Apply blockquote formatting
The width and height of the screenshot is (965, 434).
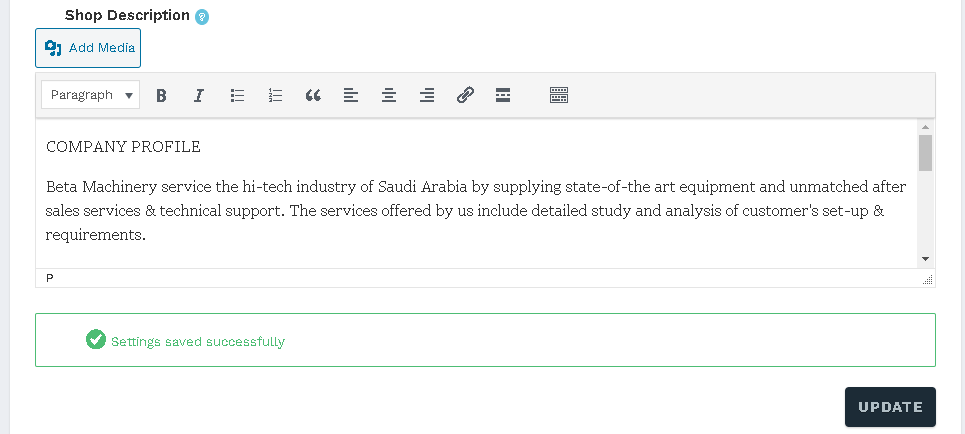tap(313, 95)
